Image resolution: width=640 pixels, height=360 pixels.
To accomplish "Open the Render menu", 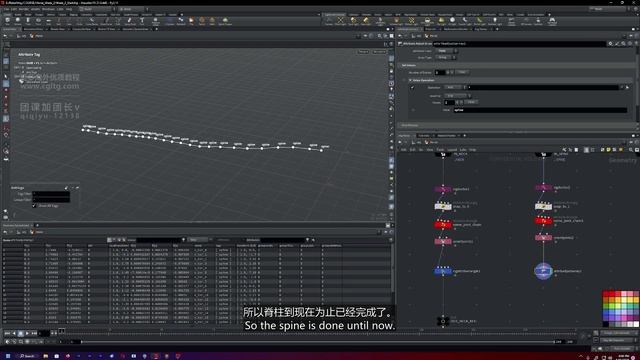I will pyautogui.click(x=24, y=9).
